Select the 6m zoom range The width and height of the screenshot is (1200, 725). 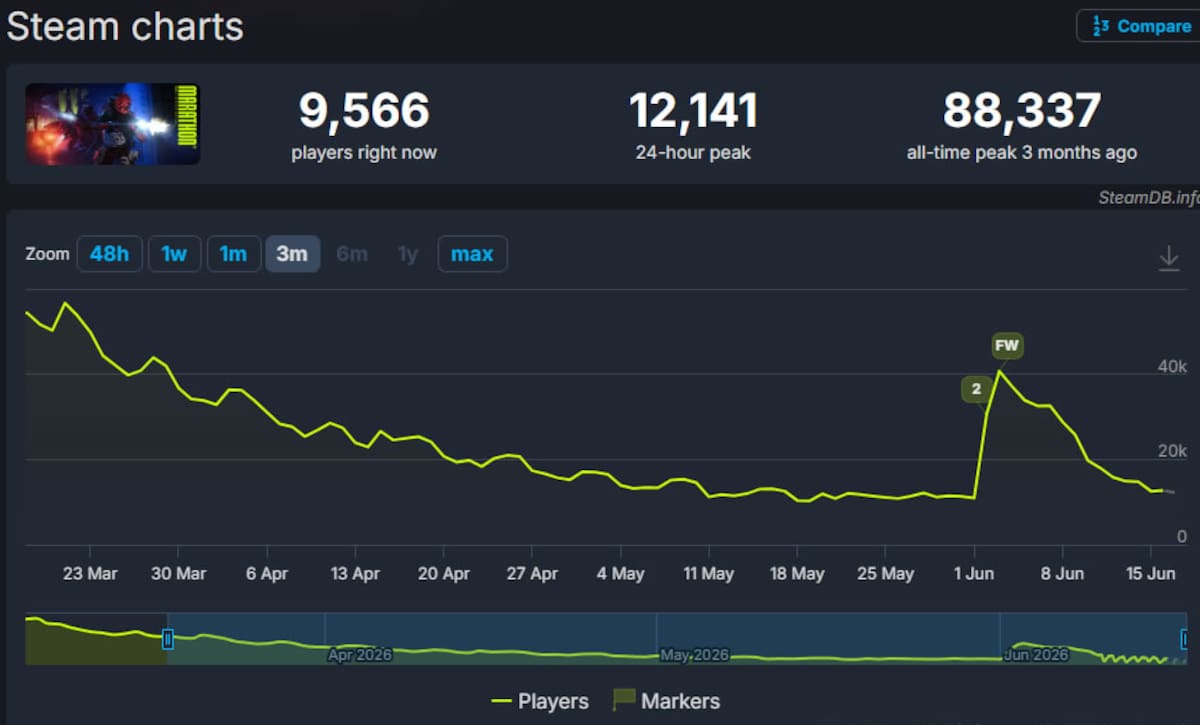coord(352,254)
